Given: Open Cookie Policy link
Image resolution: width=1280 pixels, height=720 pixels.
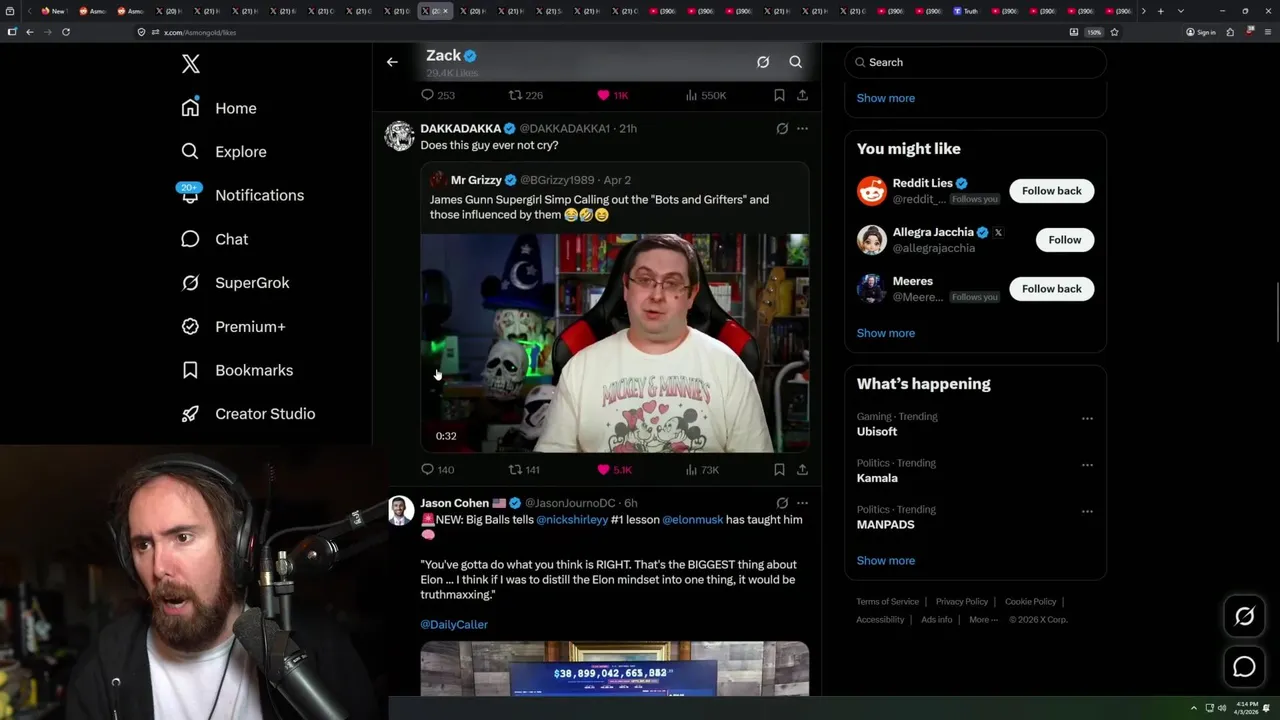Looking at the screenshot, I should pyautogui.click(x=1030, y=601).
